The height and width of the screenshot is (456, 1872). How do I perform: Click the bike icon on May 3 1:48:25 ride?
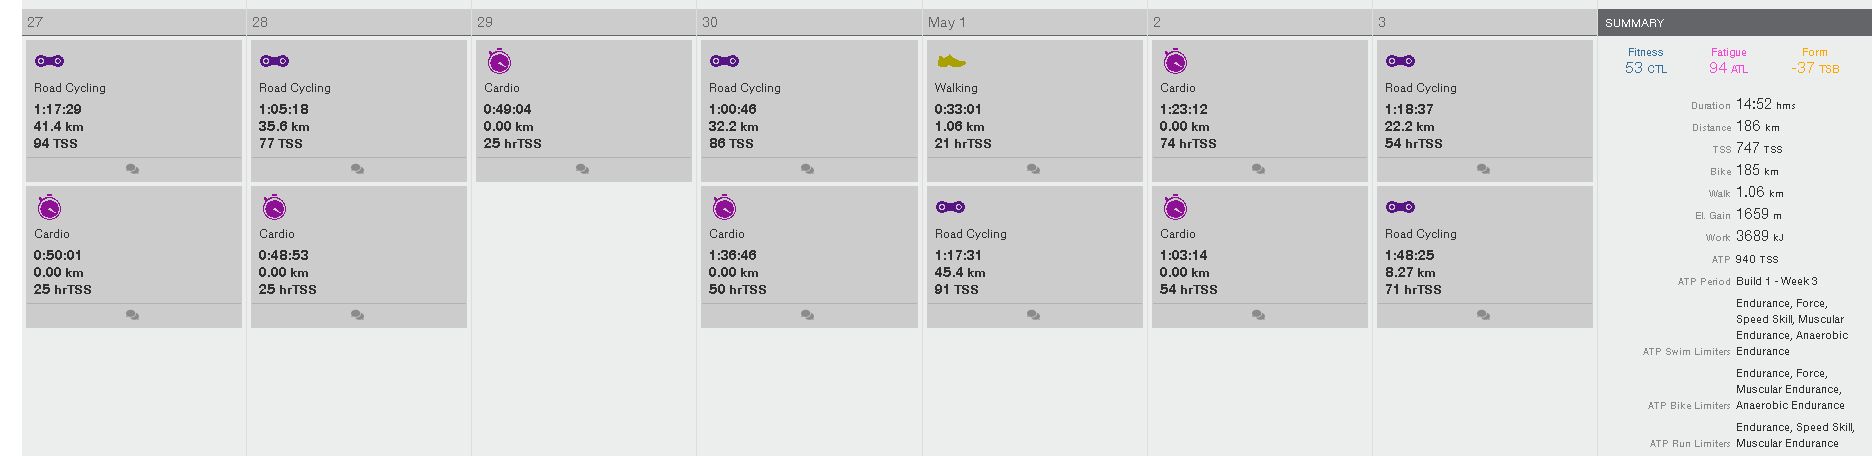[x=1400, y=207]
